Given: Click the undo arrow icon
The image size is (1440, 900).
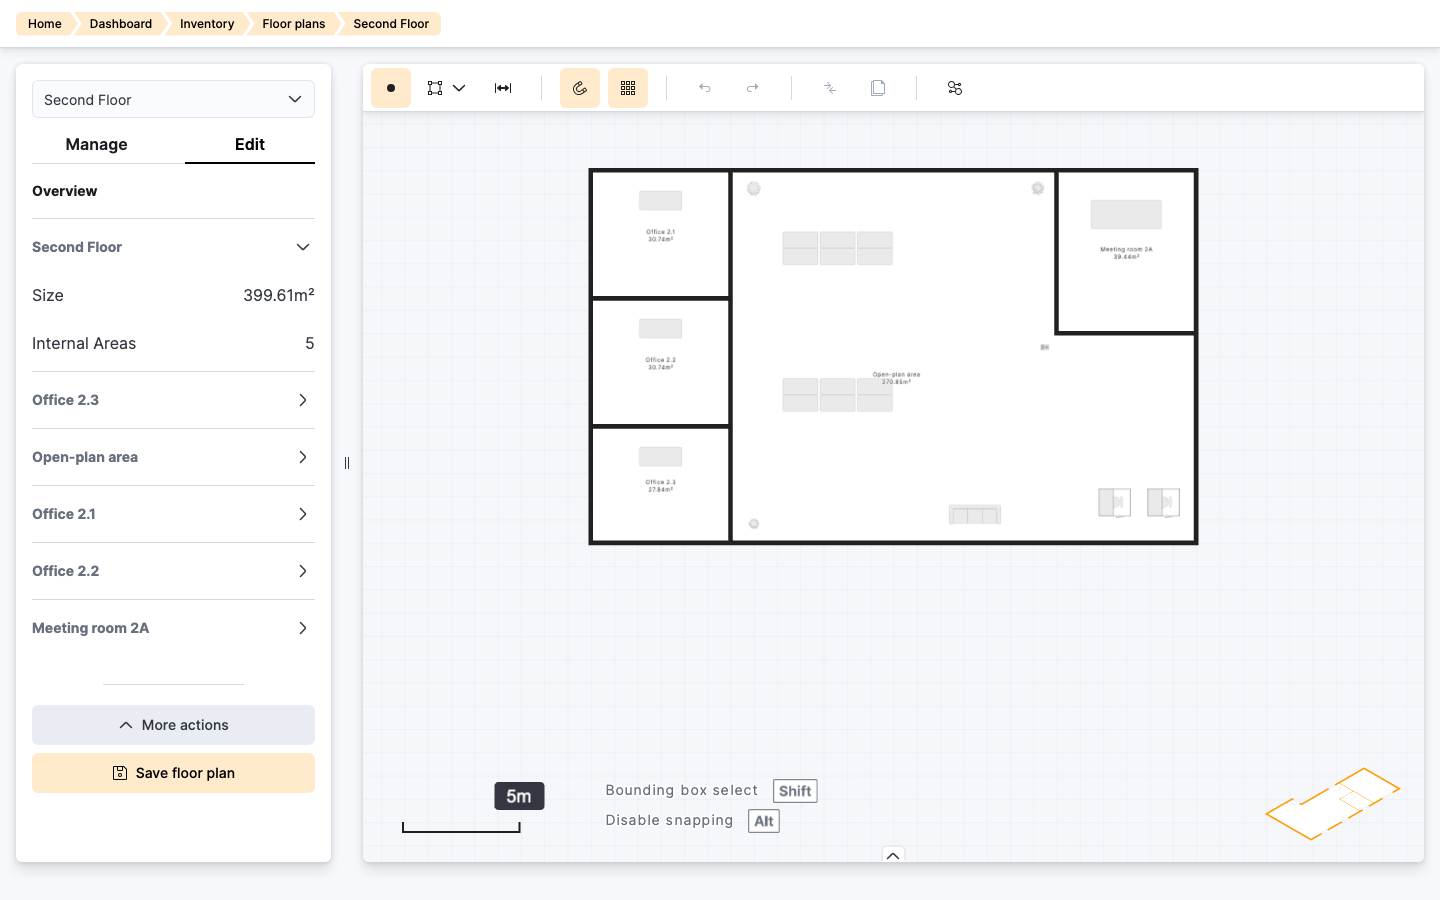Looking at the screenshot, I should tap(705, 88).
